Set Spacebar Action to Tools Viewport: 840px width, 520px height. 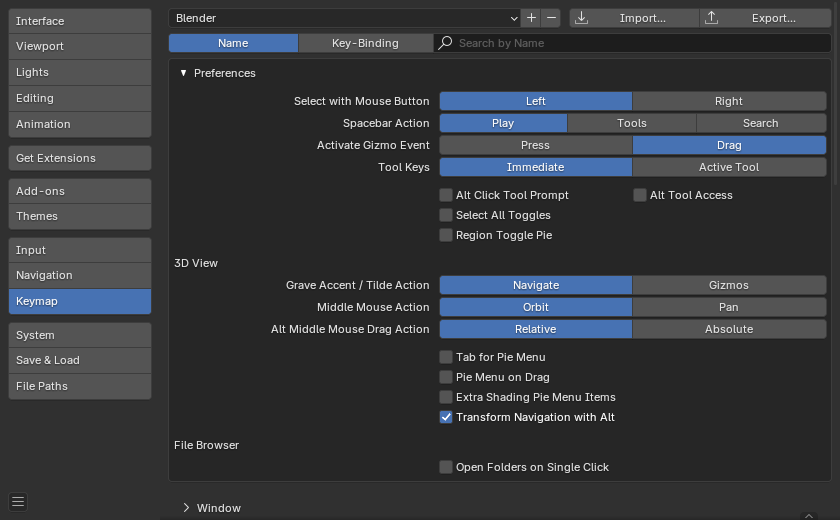[x=632, y=123]
